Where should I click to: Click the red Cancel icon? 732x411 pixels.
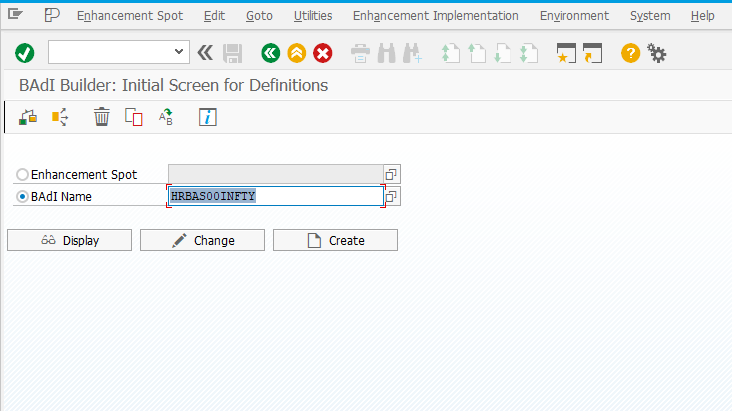(323, 53)
